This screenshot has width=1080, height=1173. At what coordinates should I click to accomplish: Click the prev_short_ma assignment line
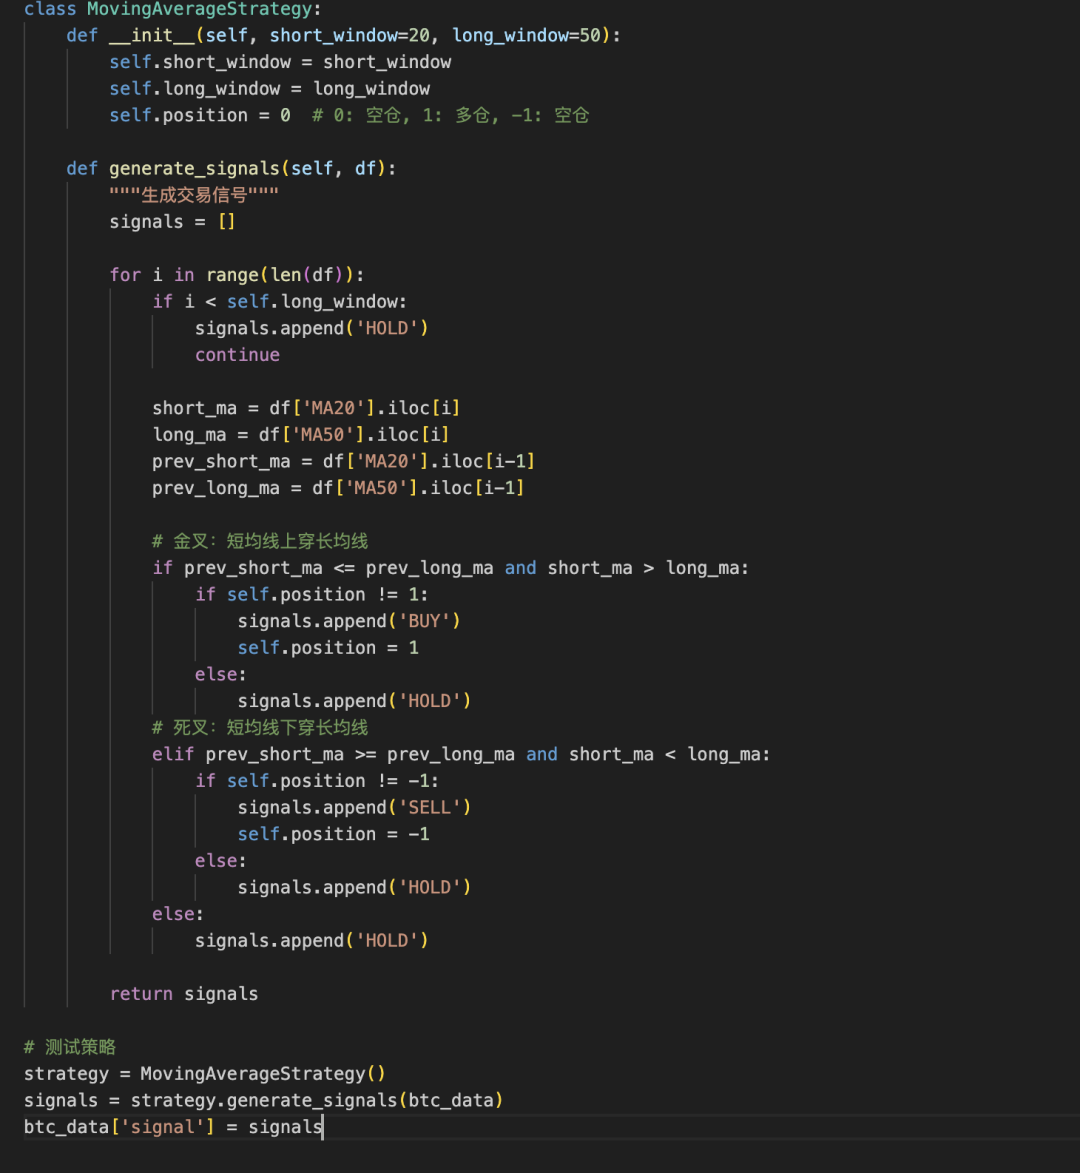tap(344, 462)
